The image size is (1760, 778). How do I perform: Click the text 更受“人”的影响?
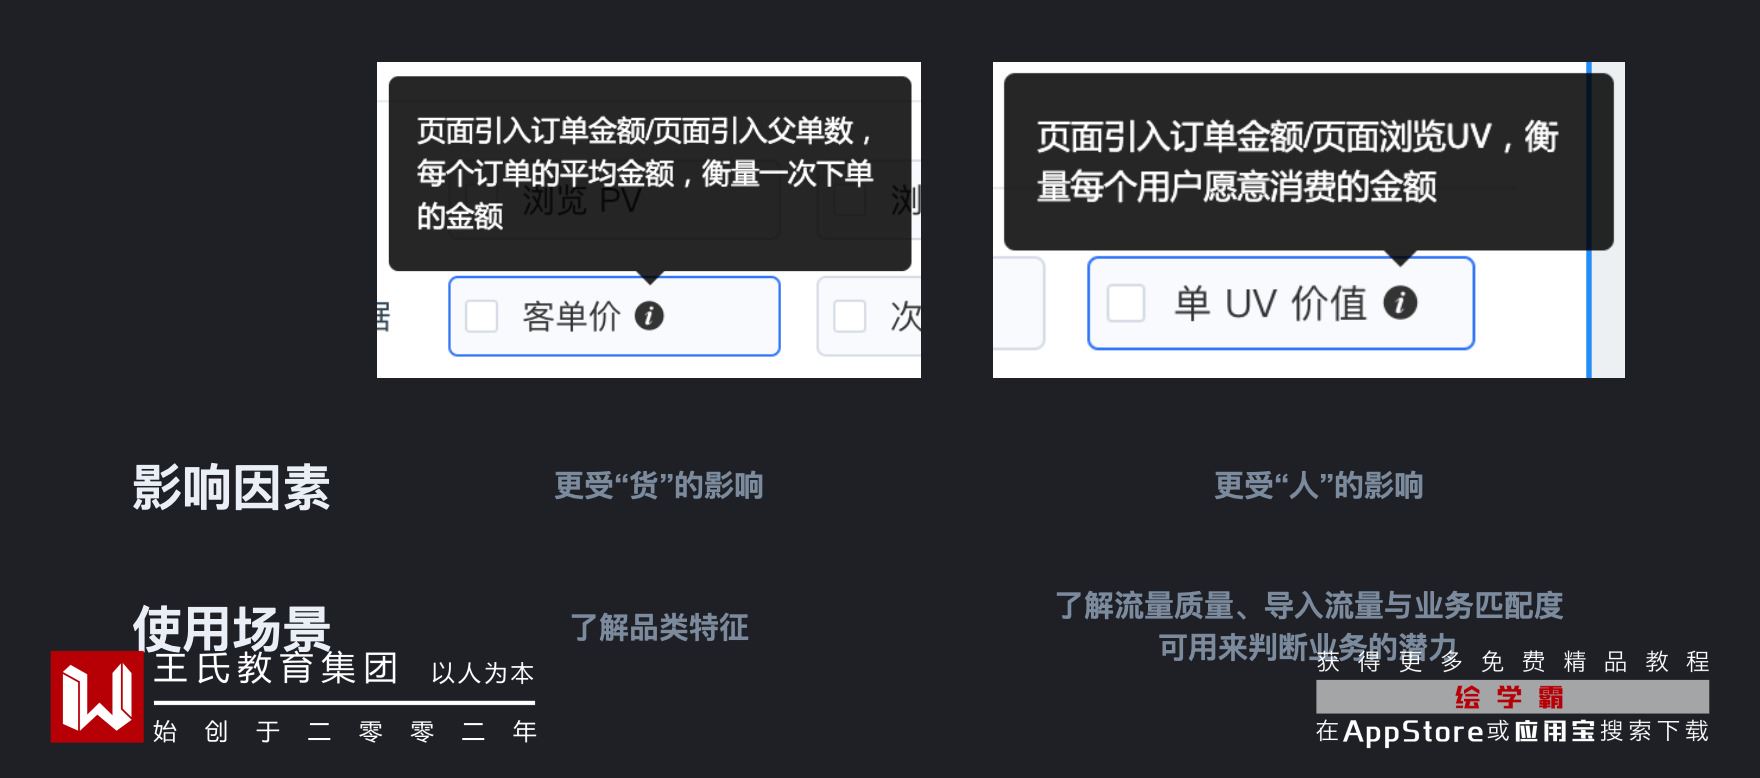click(x=1318, y=485)
